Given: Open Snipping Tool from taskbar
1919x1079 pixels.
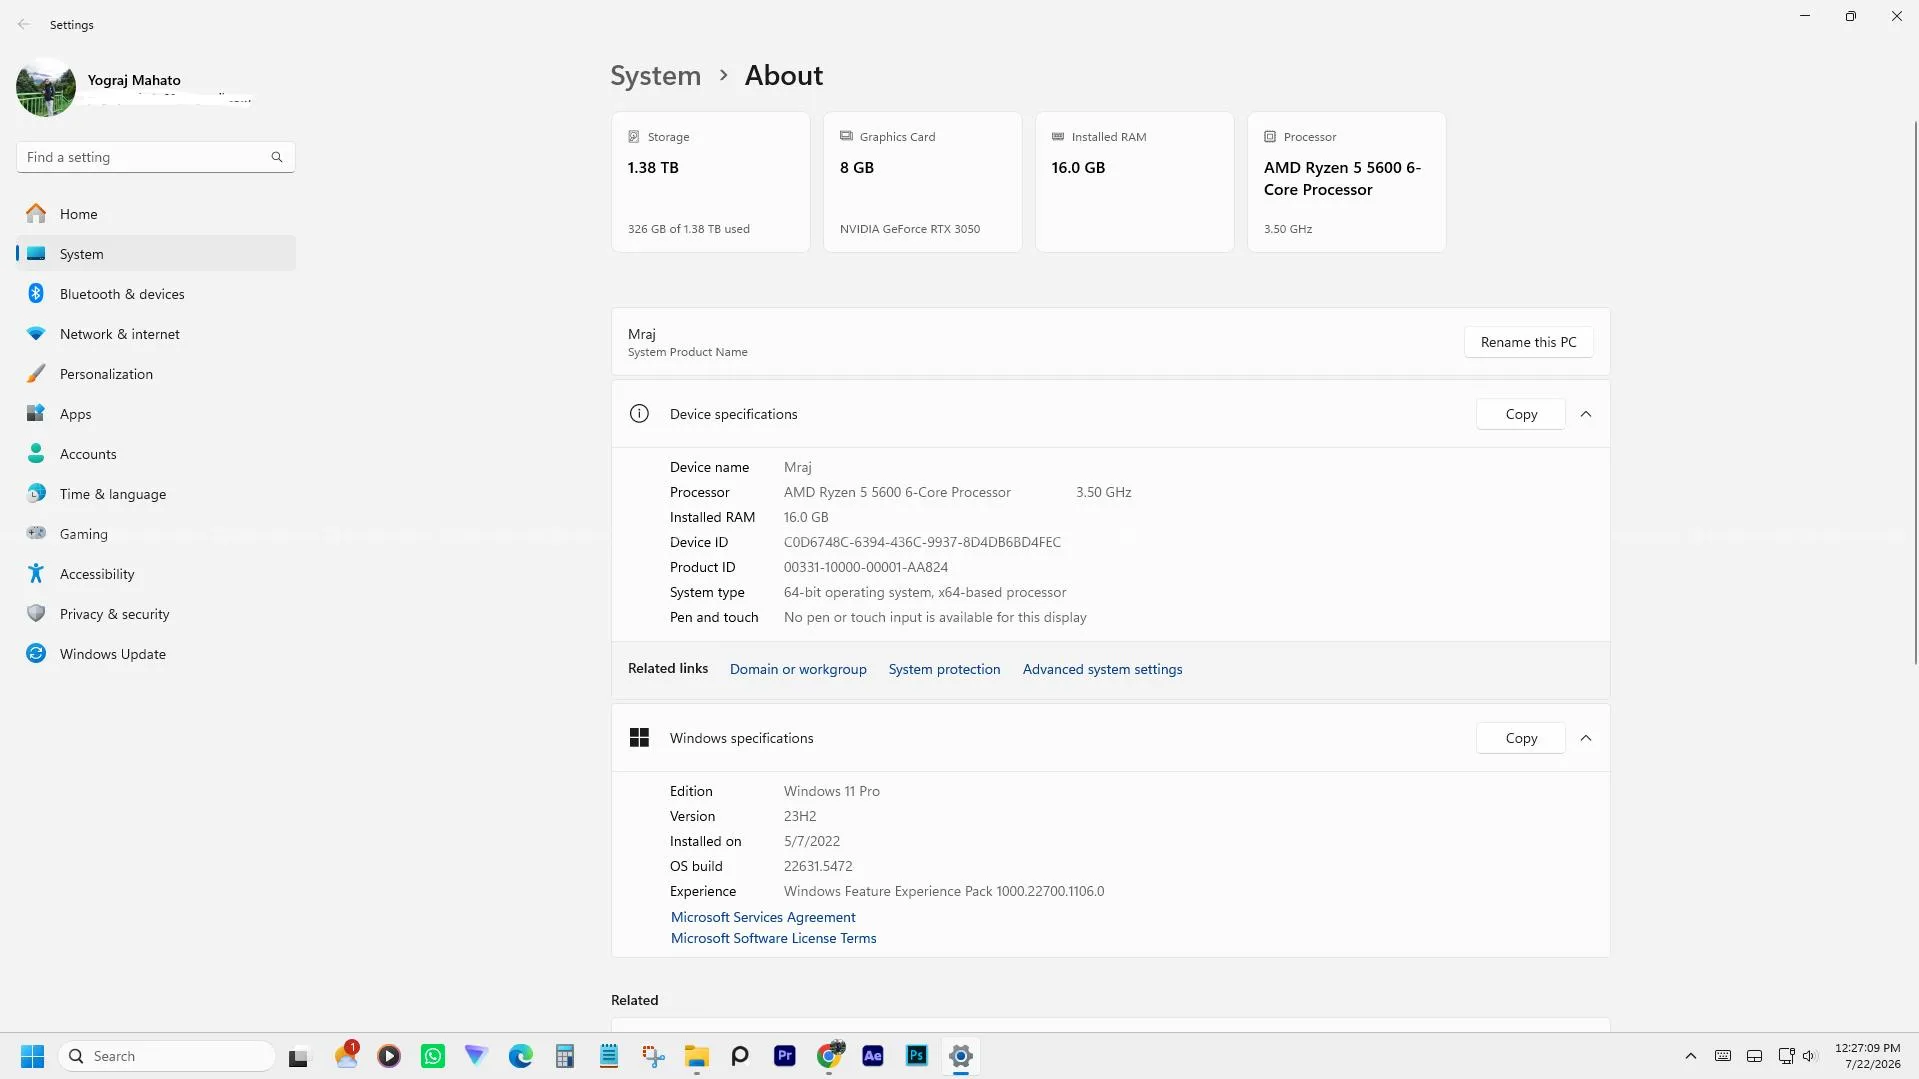Looking at the screenshot, I should tap(653, 1056).
